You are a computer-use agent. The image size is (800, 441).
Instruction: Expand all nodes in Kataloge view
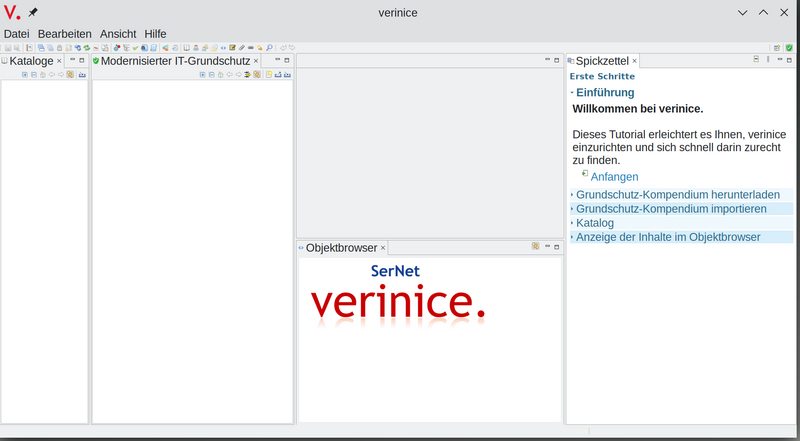point(24,75)
